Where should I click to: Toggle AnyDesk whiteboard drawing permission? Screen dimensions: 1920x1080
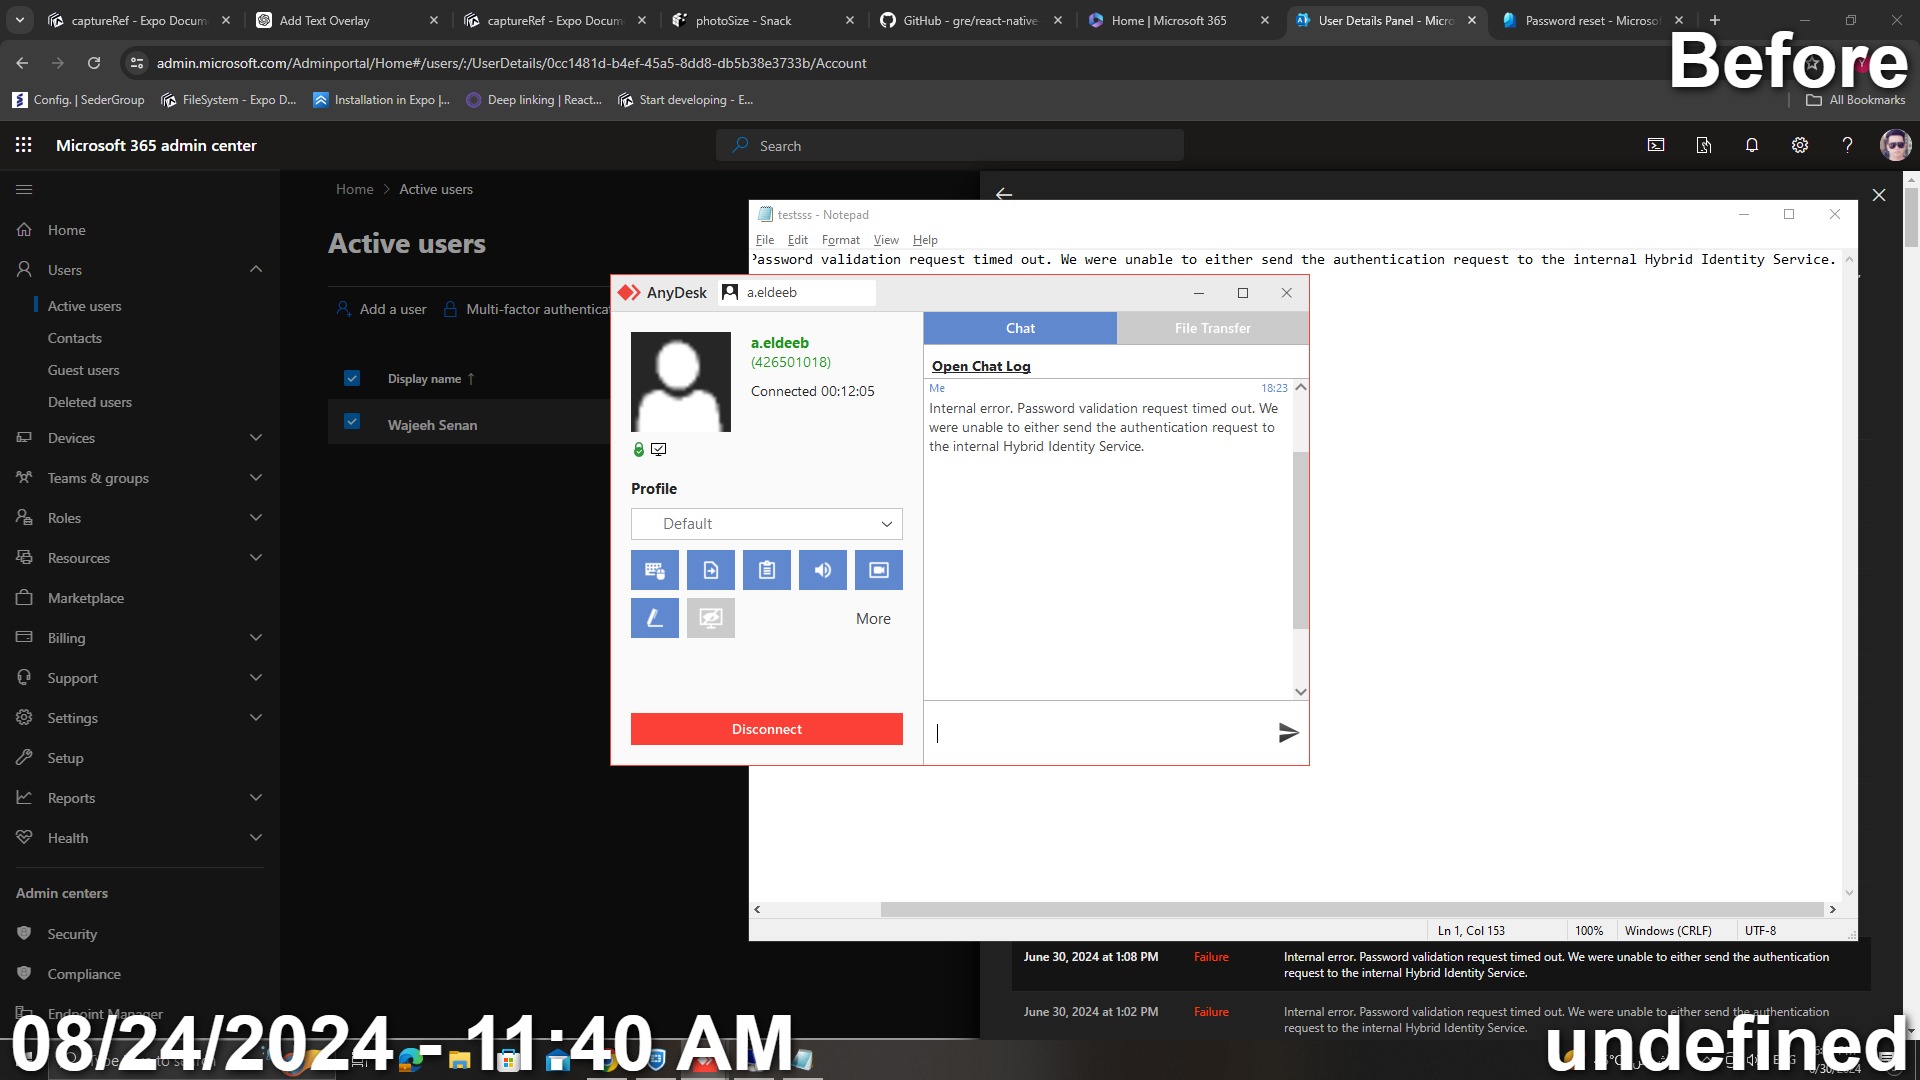click(x=655, y=618)
